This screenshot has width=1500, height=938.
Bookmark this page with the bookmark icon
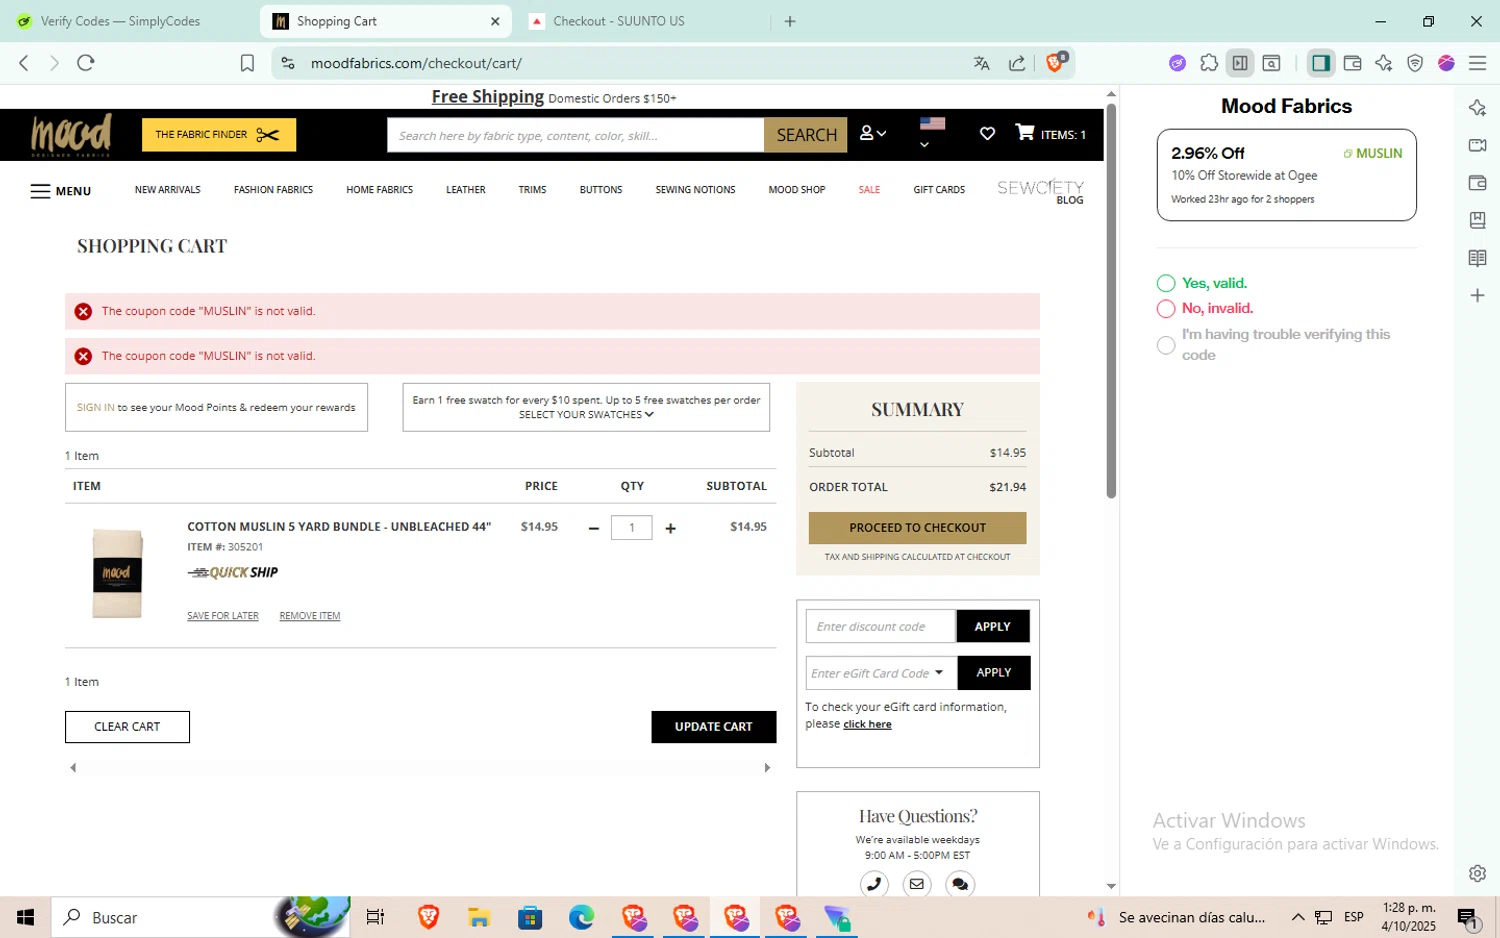coord(247,63)
